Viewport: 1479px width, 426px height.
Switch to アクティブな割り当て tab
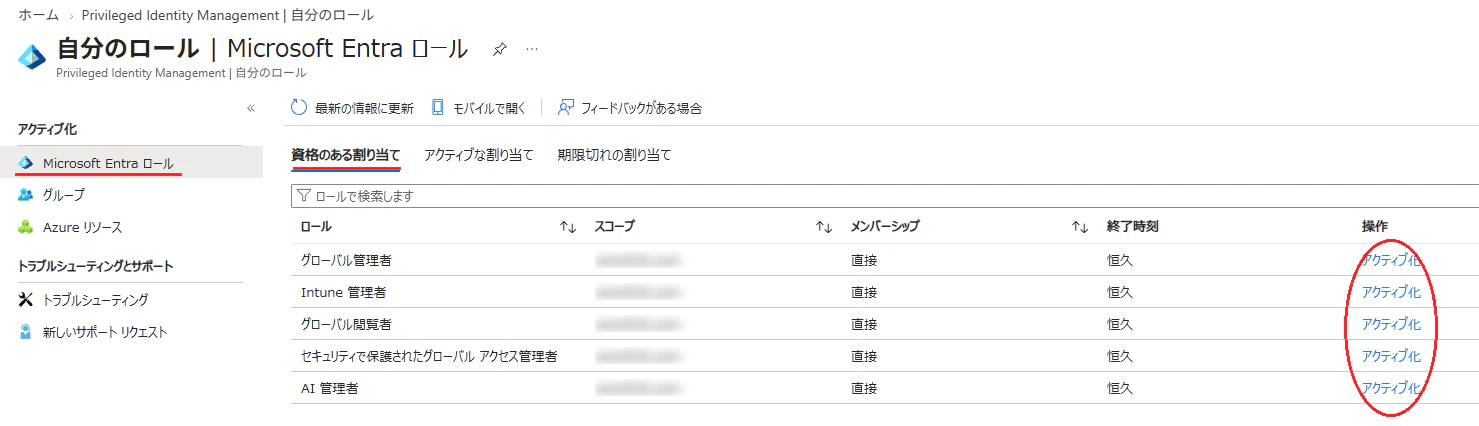(479, 155)
